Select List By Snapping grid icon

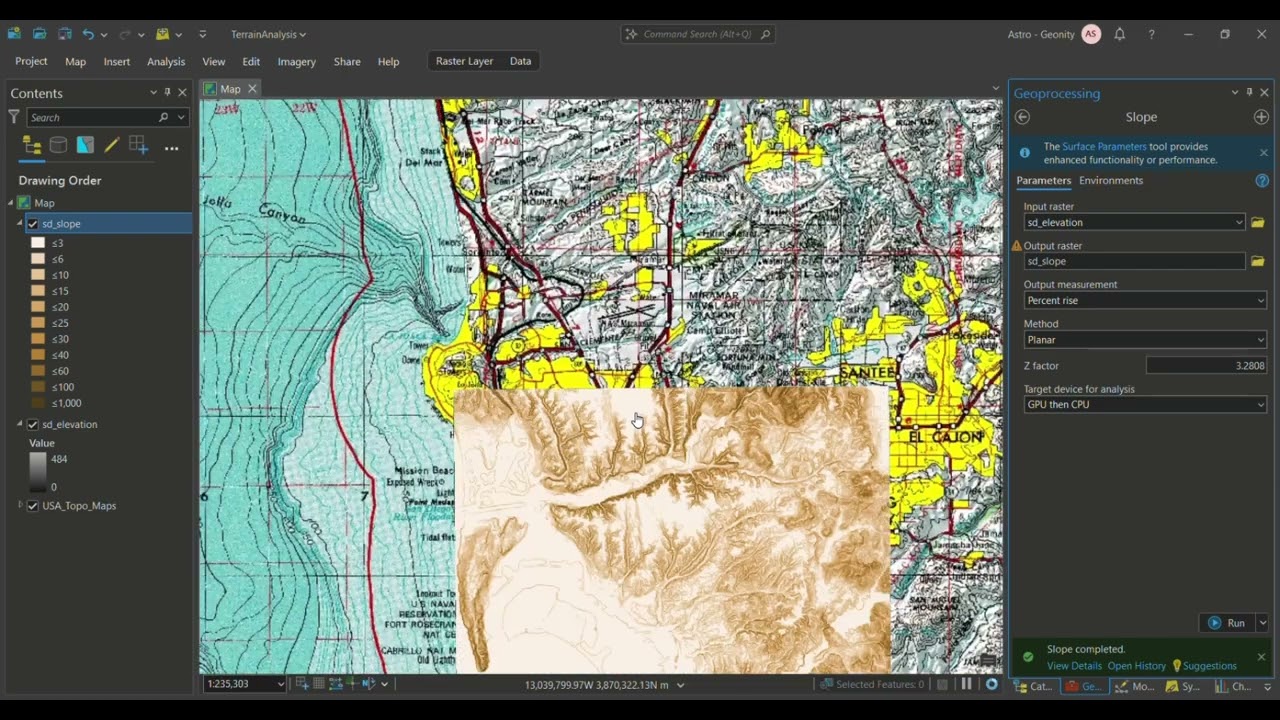(x=138, y=146)
